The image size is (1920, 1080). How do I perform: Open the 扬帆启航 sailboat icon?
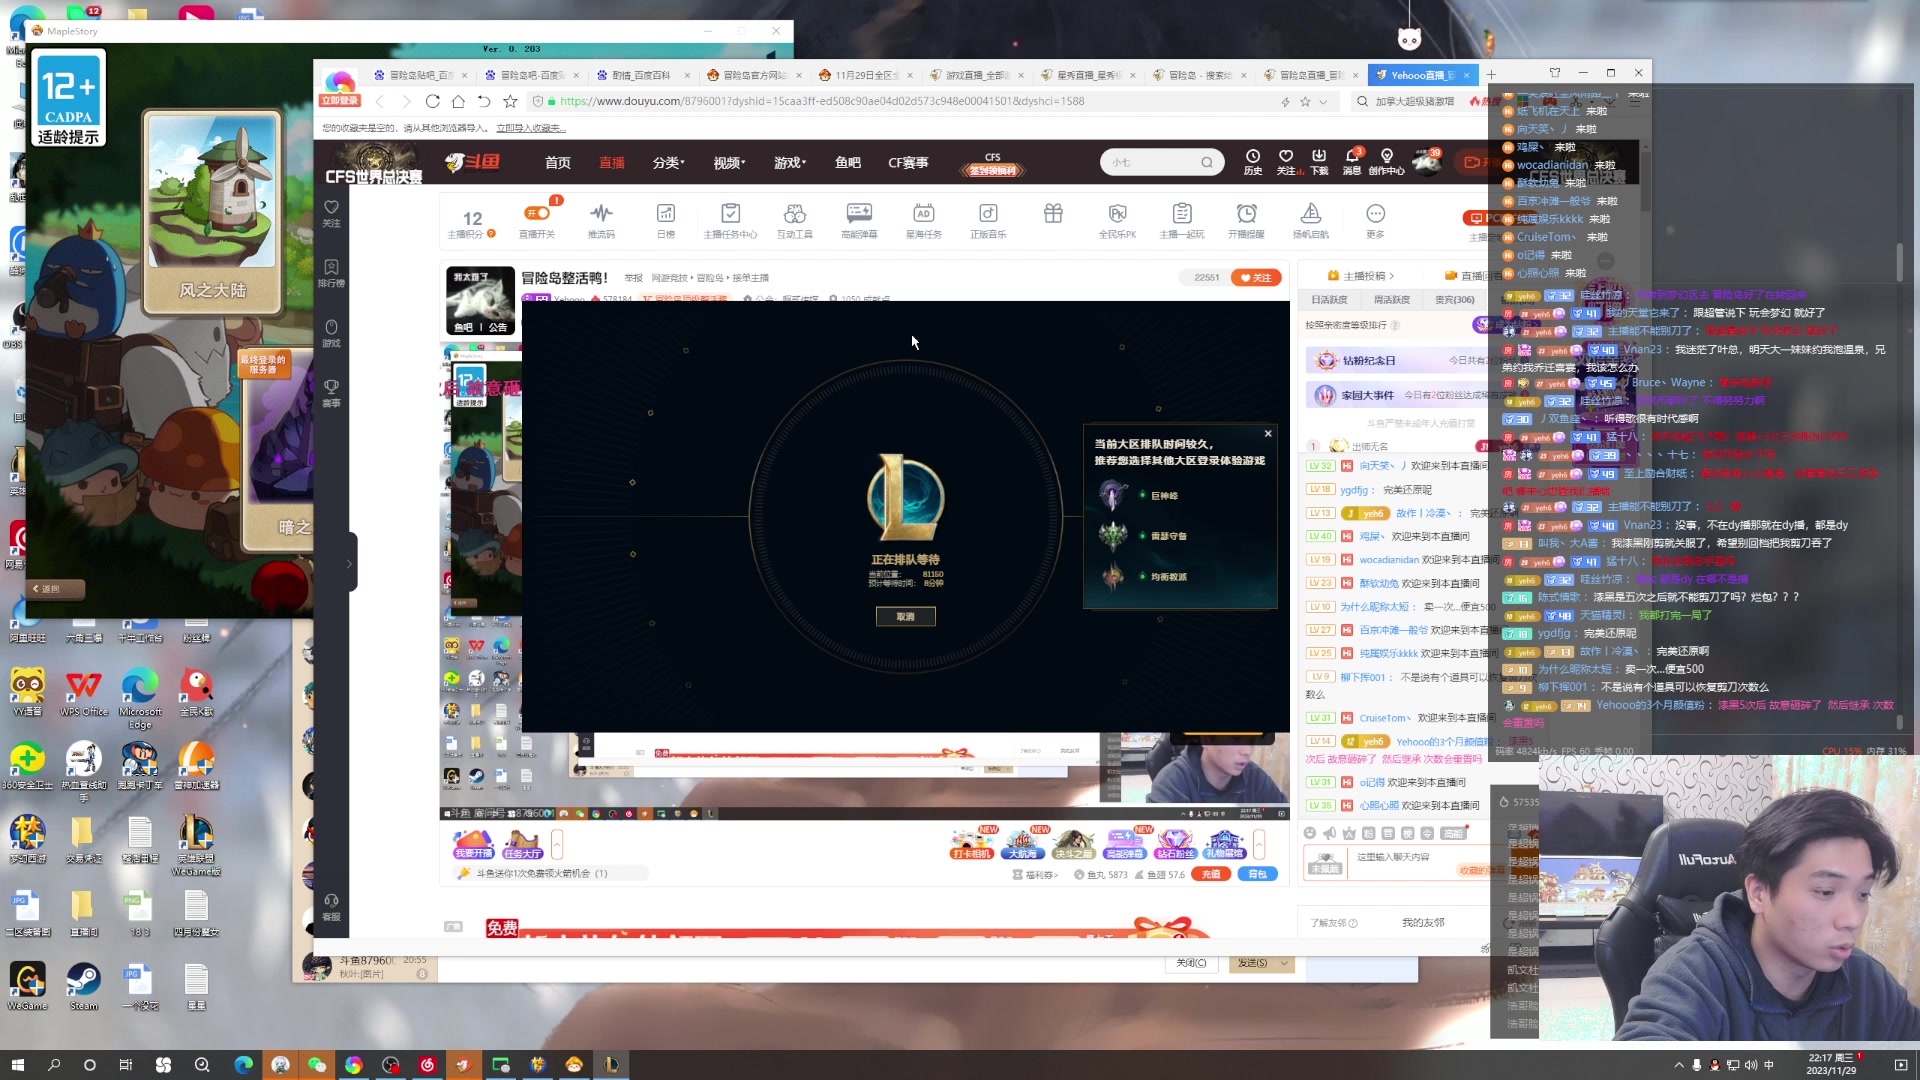1311,220
